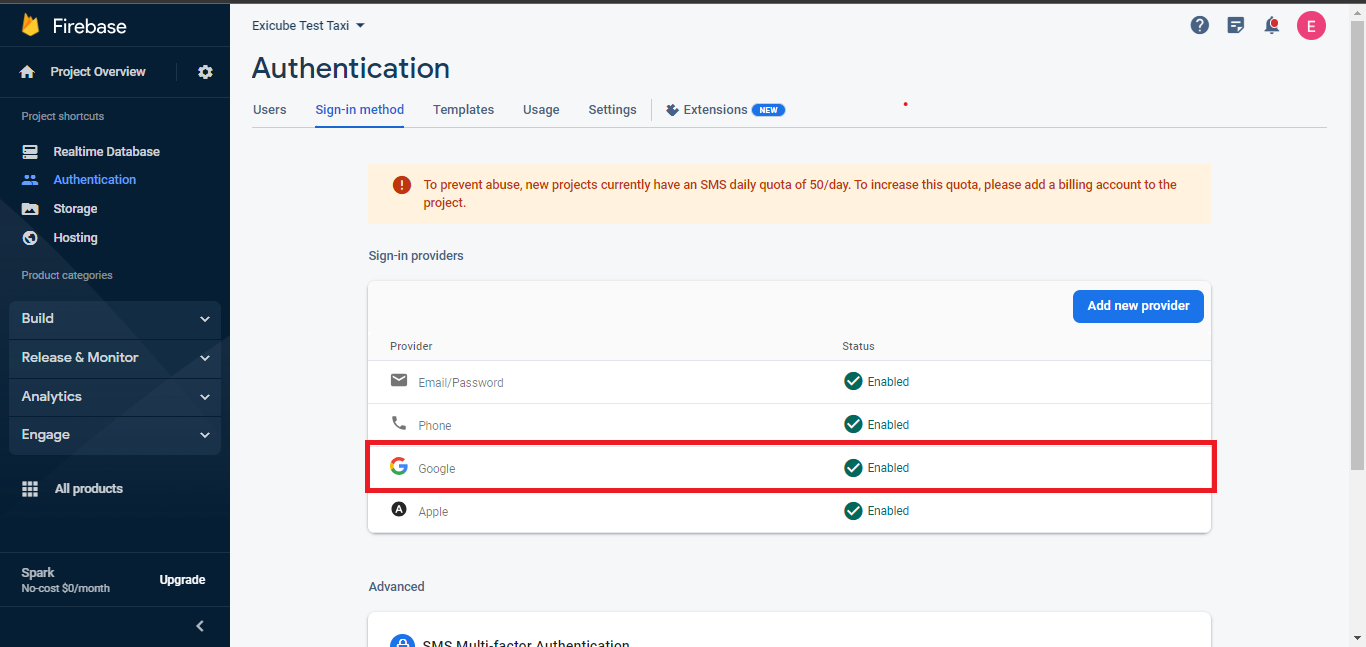
Task: Collapse the sidebar with the chevron
Action: [200, 626]
